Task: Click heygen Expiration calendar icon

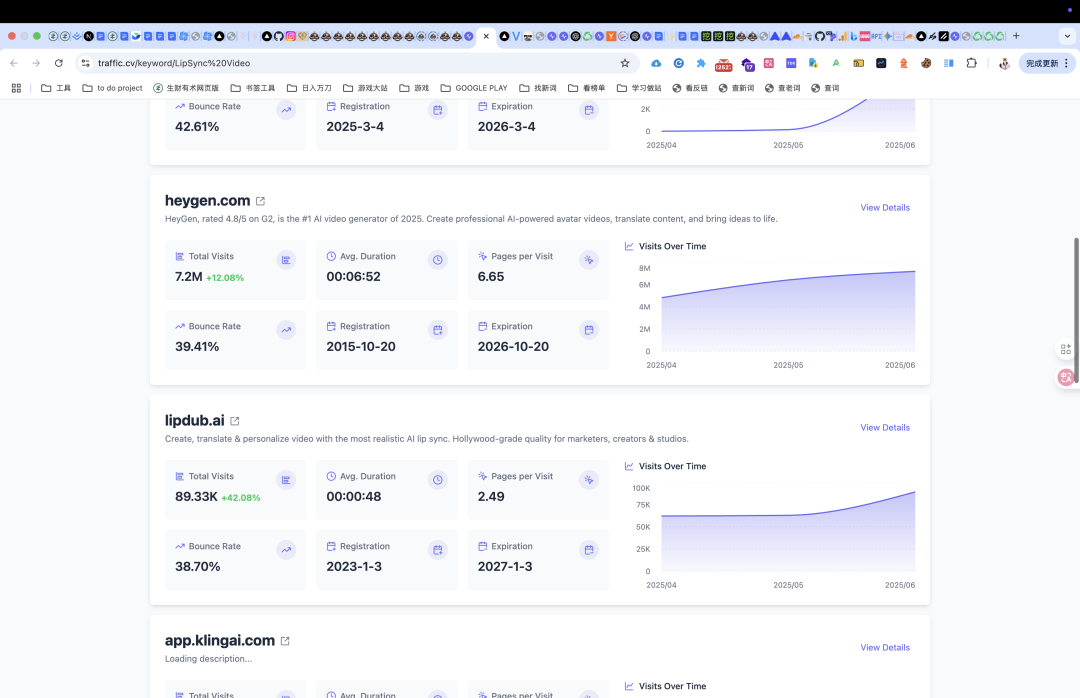Action: coord(589,330)
